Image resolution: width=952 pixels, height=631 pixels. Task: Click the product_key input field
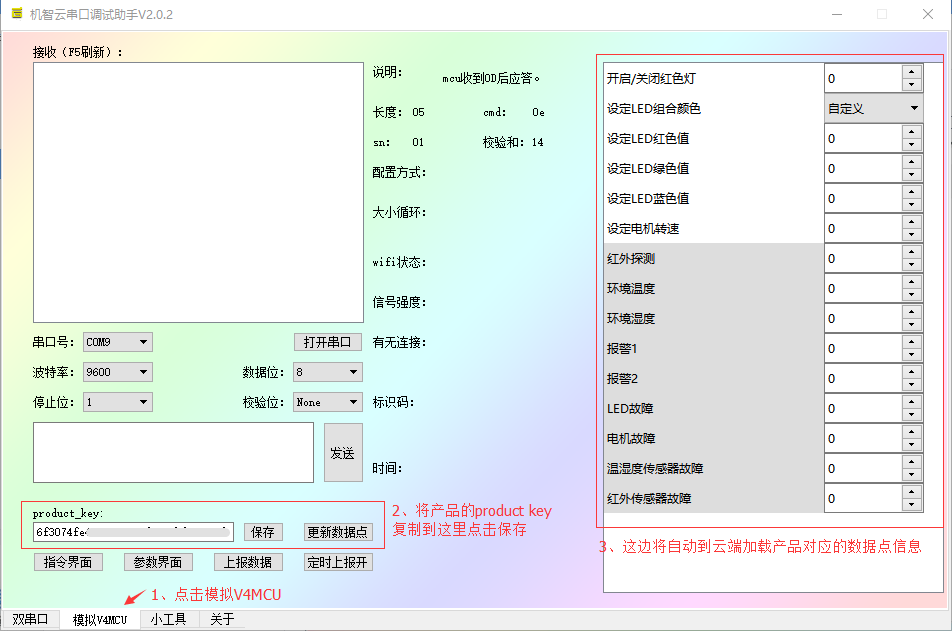tap(130, 531)
